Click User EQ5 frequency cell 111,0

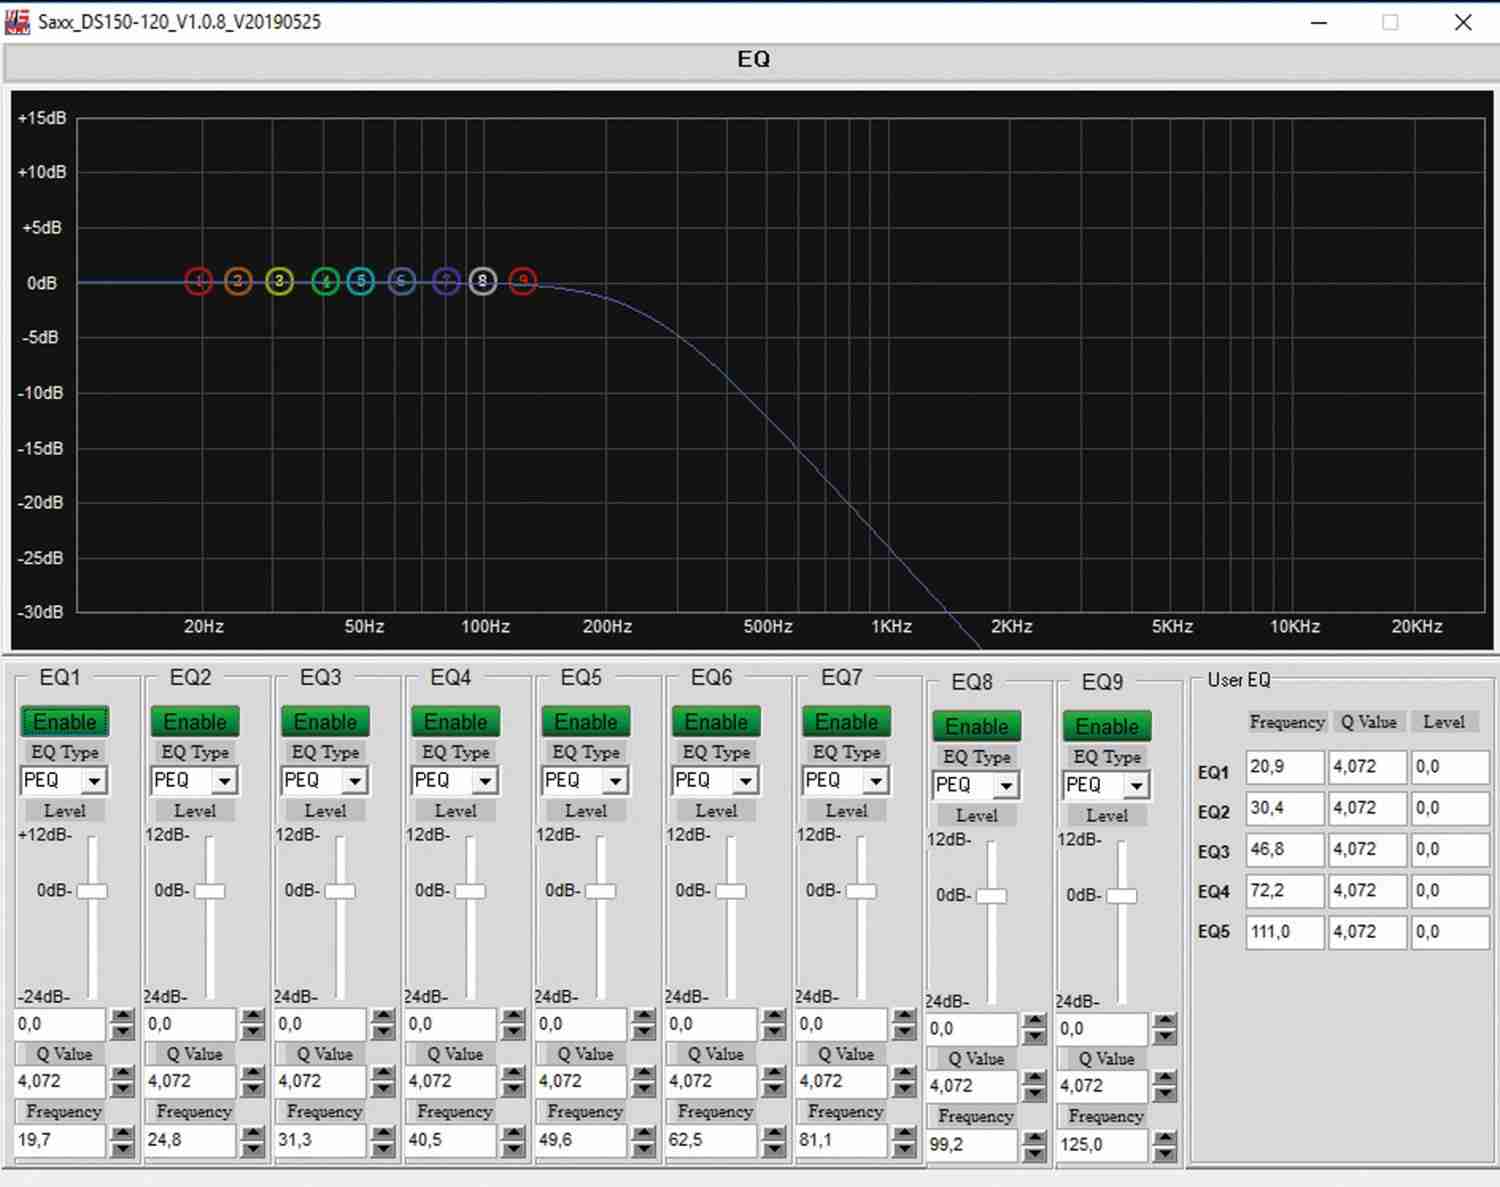tap(1285, 932)
